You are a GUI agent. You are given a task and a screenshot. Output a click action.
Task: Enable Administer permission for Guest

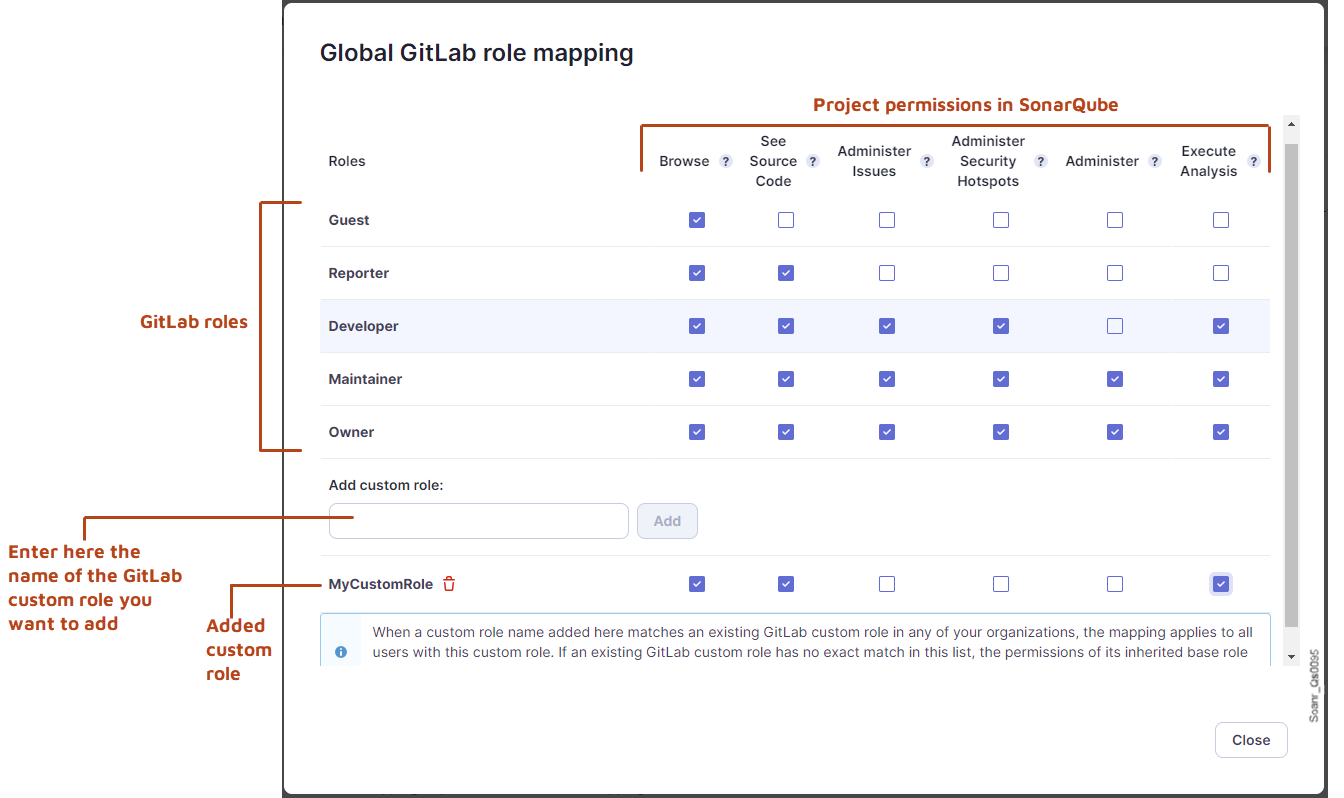click(x=1115, y=220)
